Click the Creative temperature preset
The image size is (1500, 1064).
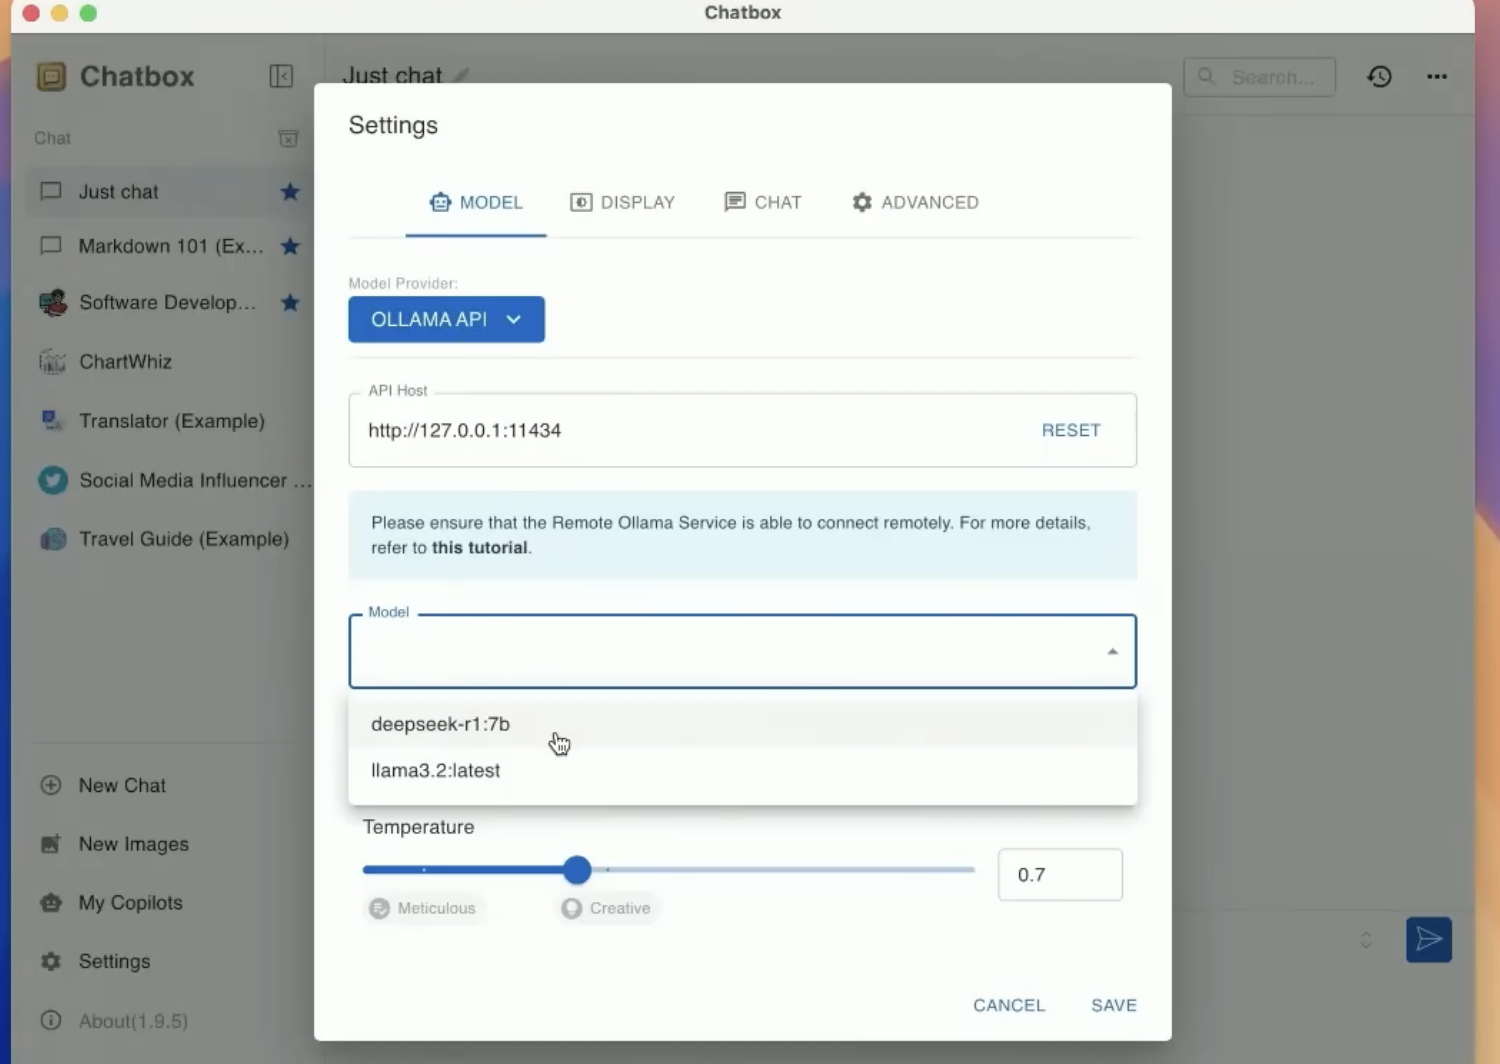click(607, 908)
